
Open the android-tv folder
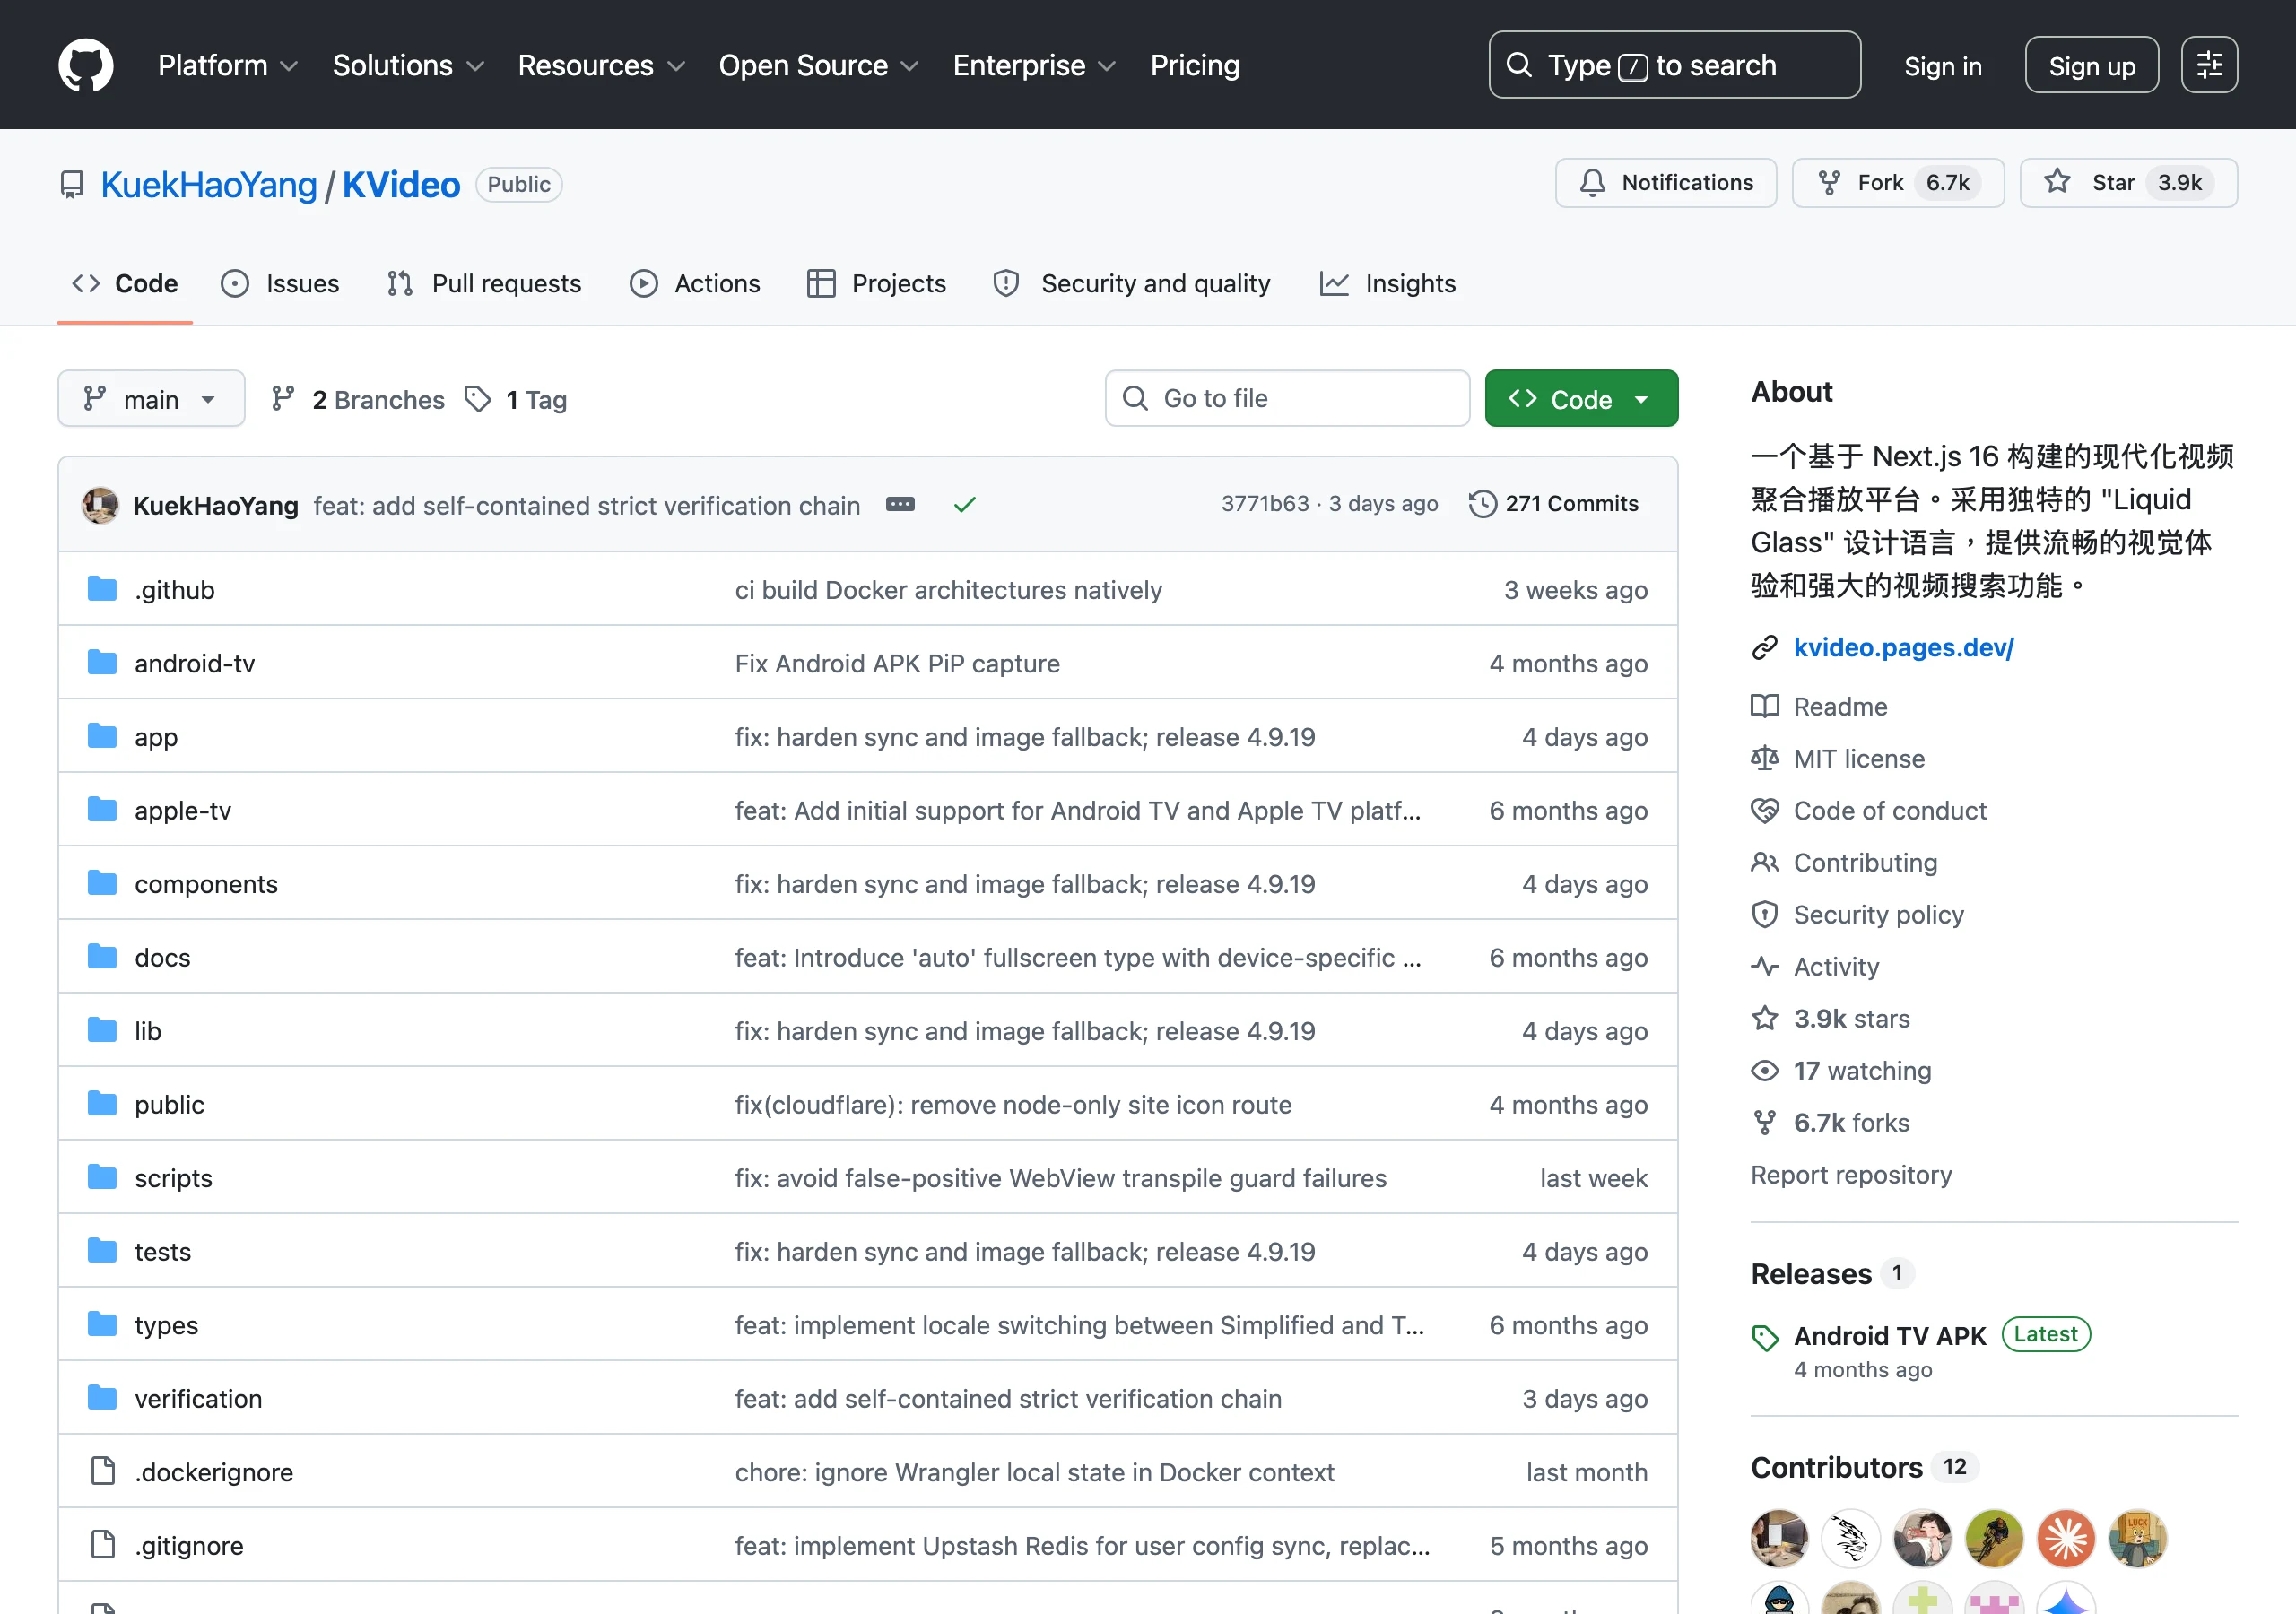194,663
